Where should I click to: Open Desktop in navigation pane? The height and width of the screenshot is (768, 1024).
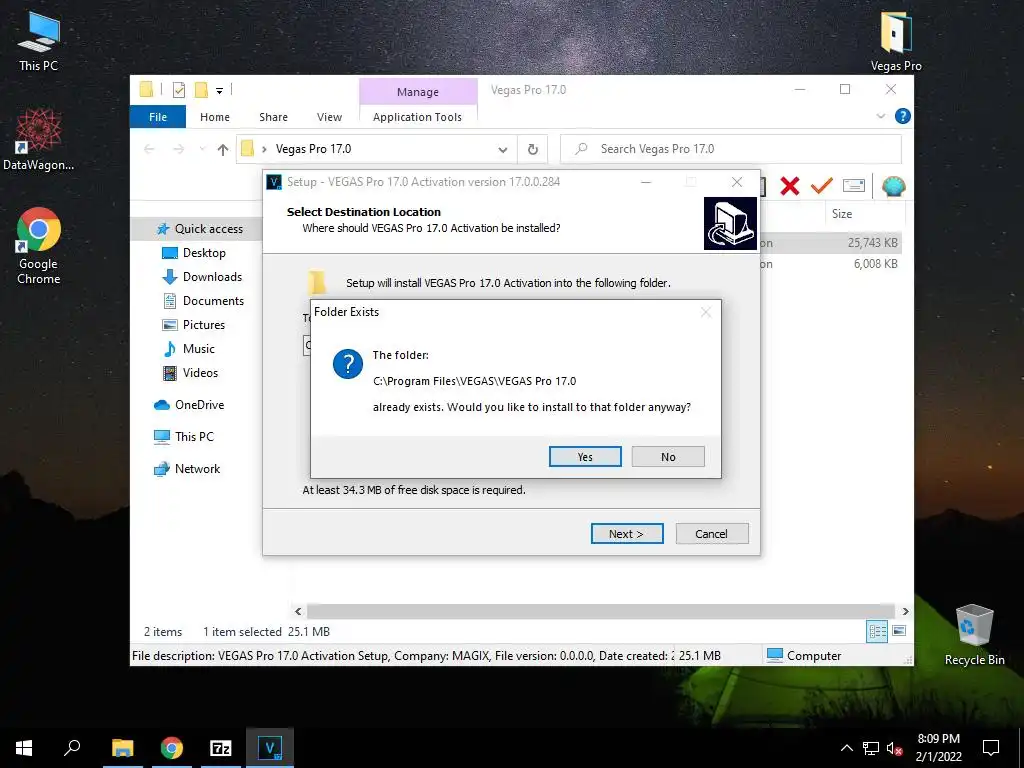click(204, 253)
